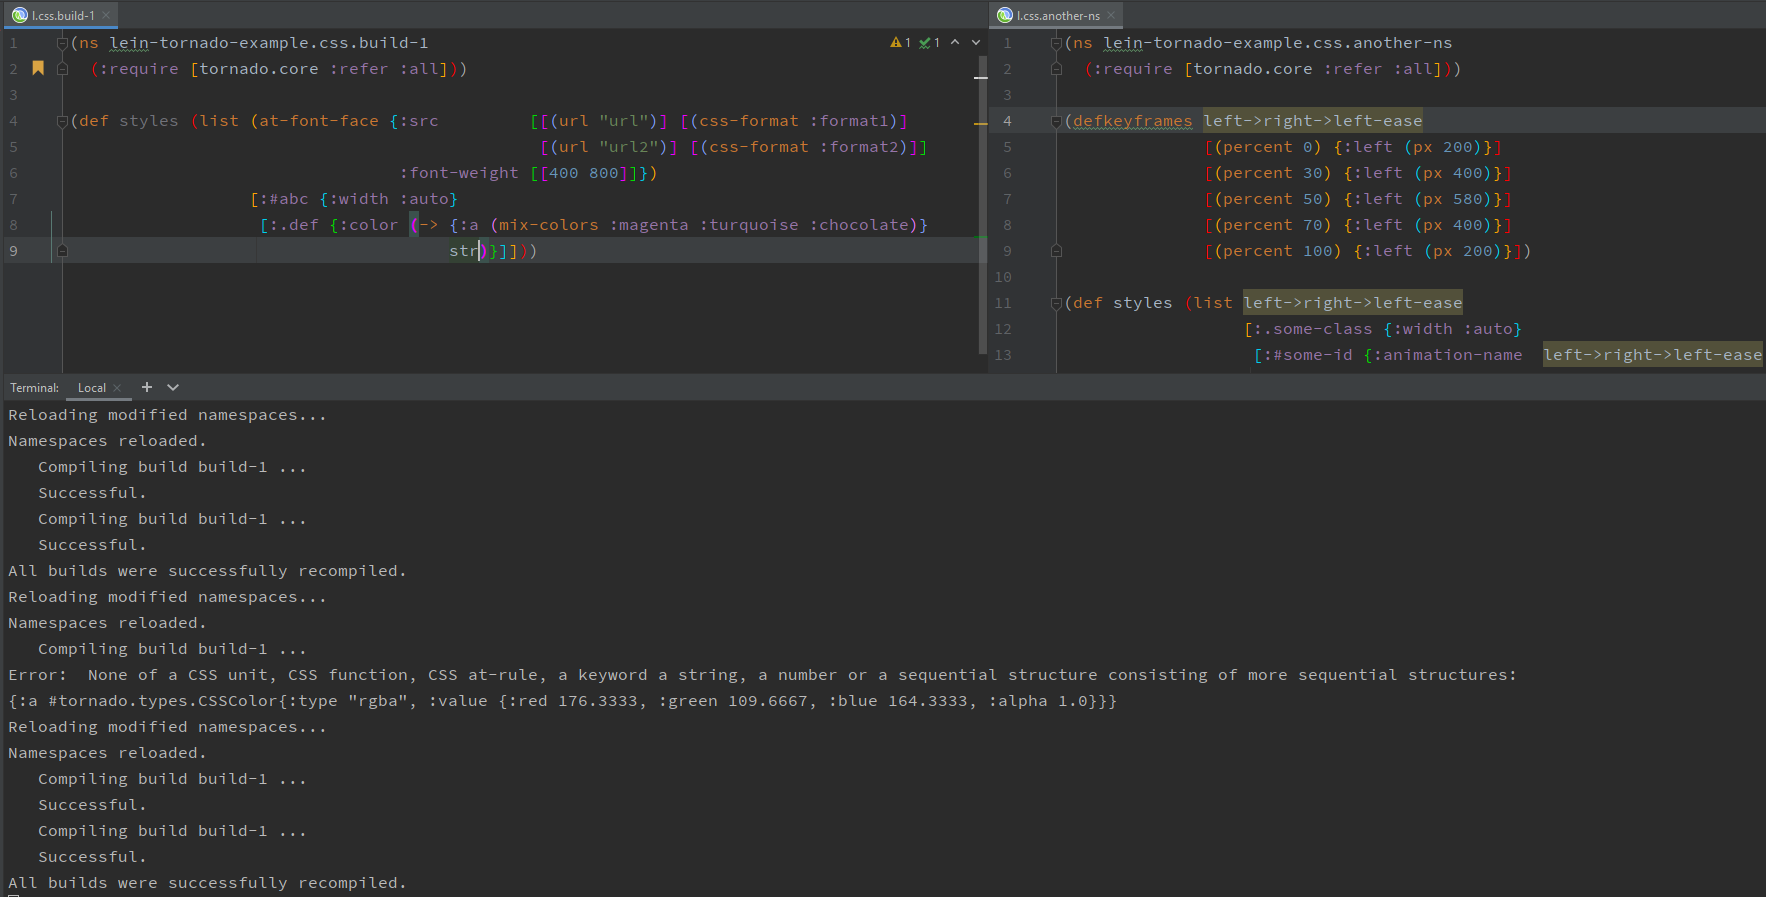
Task: Collapse def styles fold in left editor
Action: (62, 121)
